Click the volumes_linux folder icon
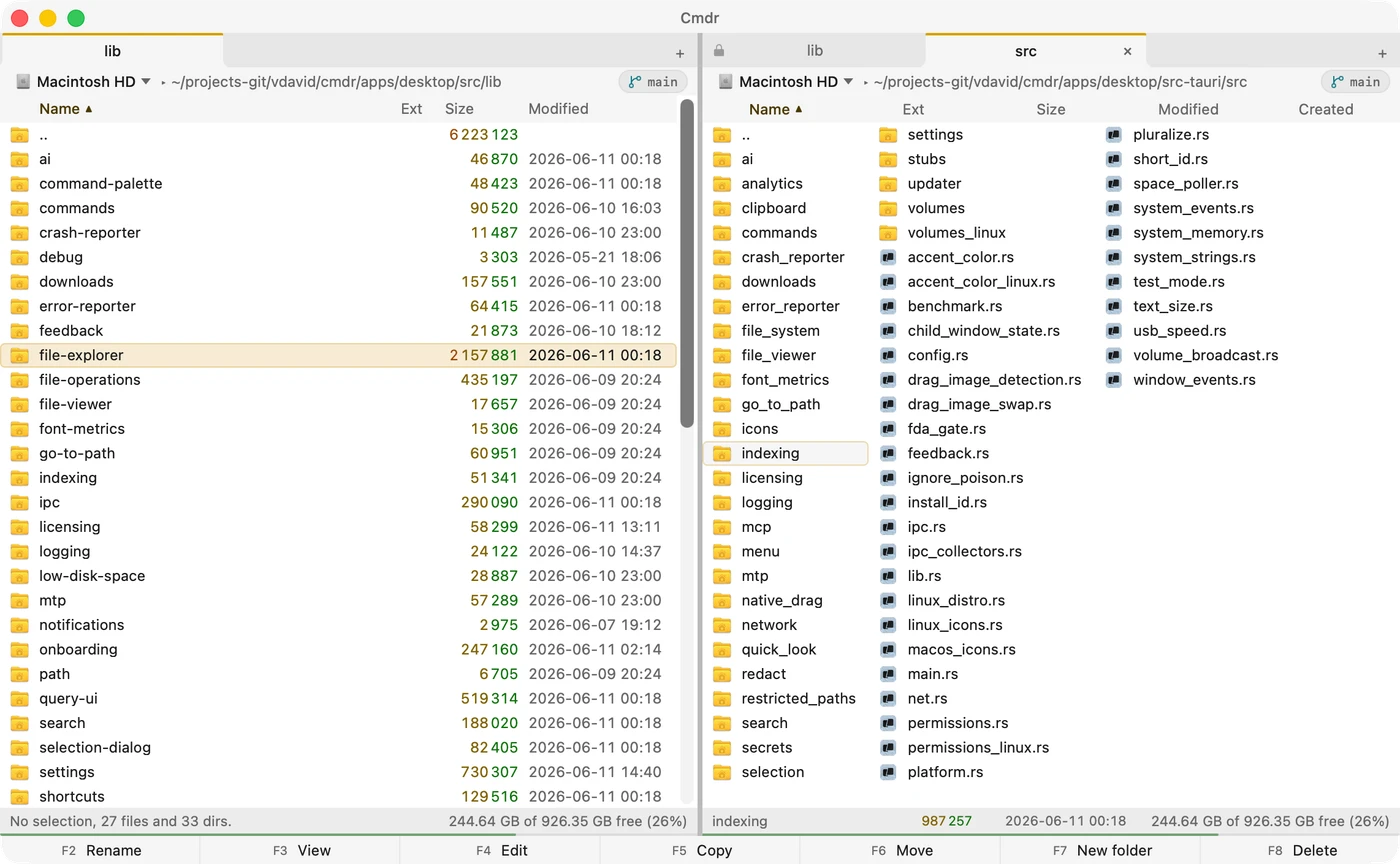Viewport: 1400px width, 864px height. pyautogui.click(x=888, y=233)
